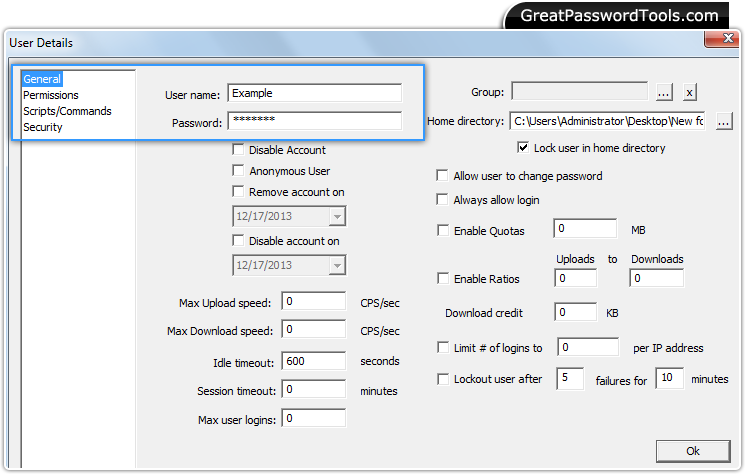
Task: Check Allow user to change password
Action: click(x=442, y=176)
